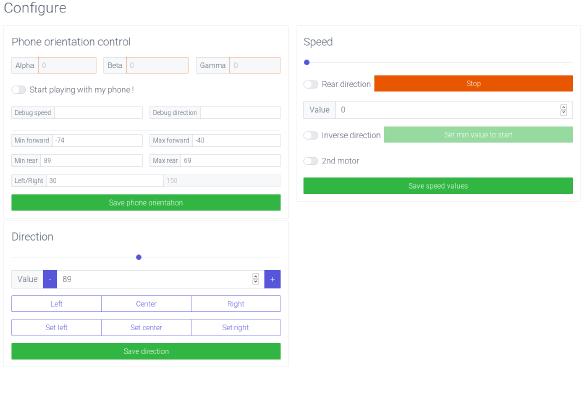582x400 pixels.
Task: Click Save speed values button
Action: coord(438,186)
